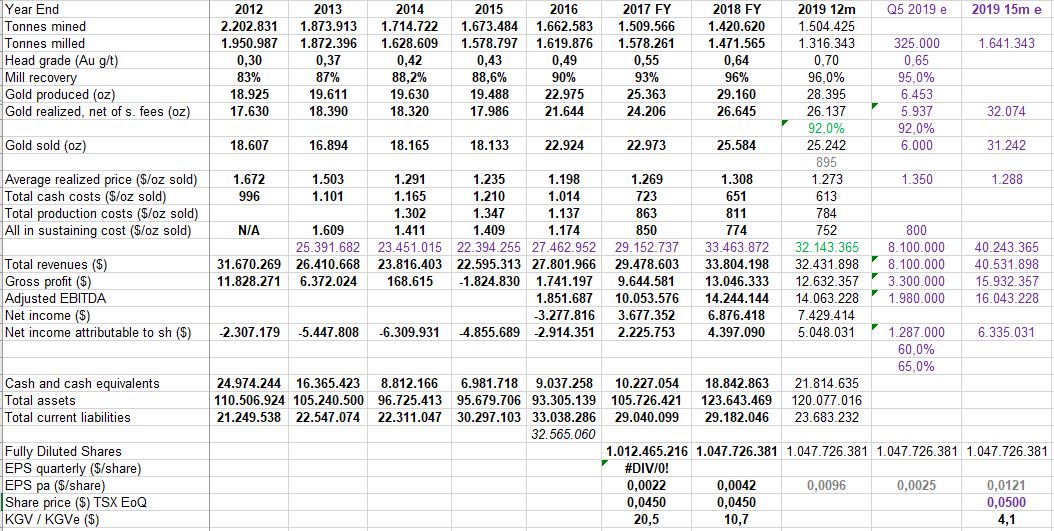This screenshot has height=531, width=1054.
Task: Select net income value -3.277.816
Action: point(563,315)
